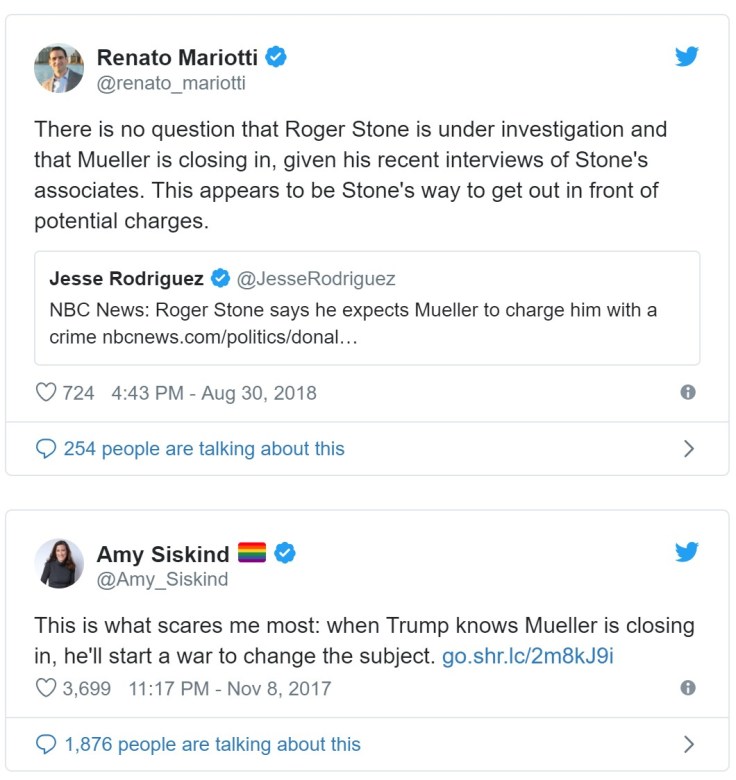Expand the 254 people conversation chevron
Viewport: 736px width, 780px height.
click(688, 449)
